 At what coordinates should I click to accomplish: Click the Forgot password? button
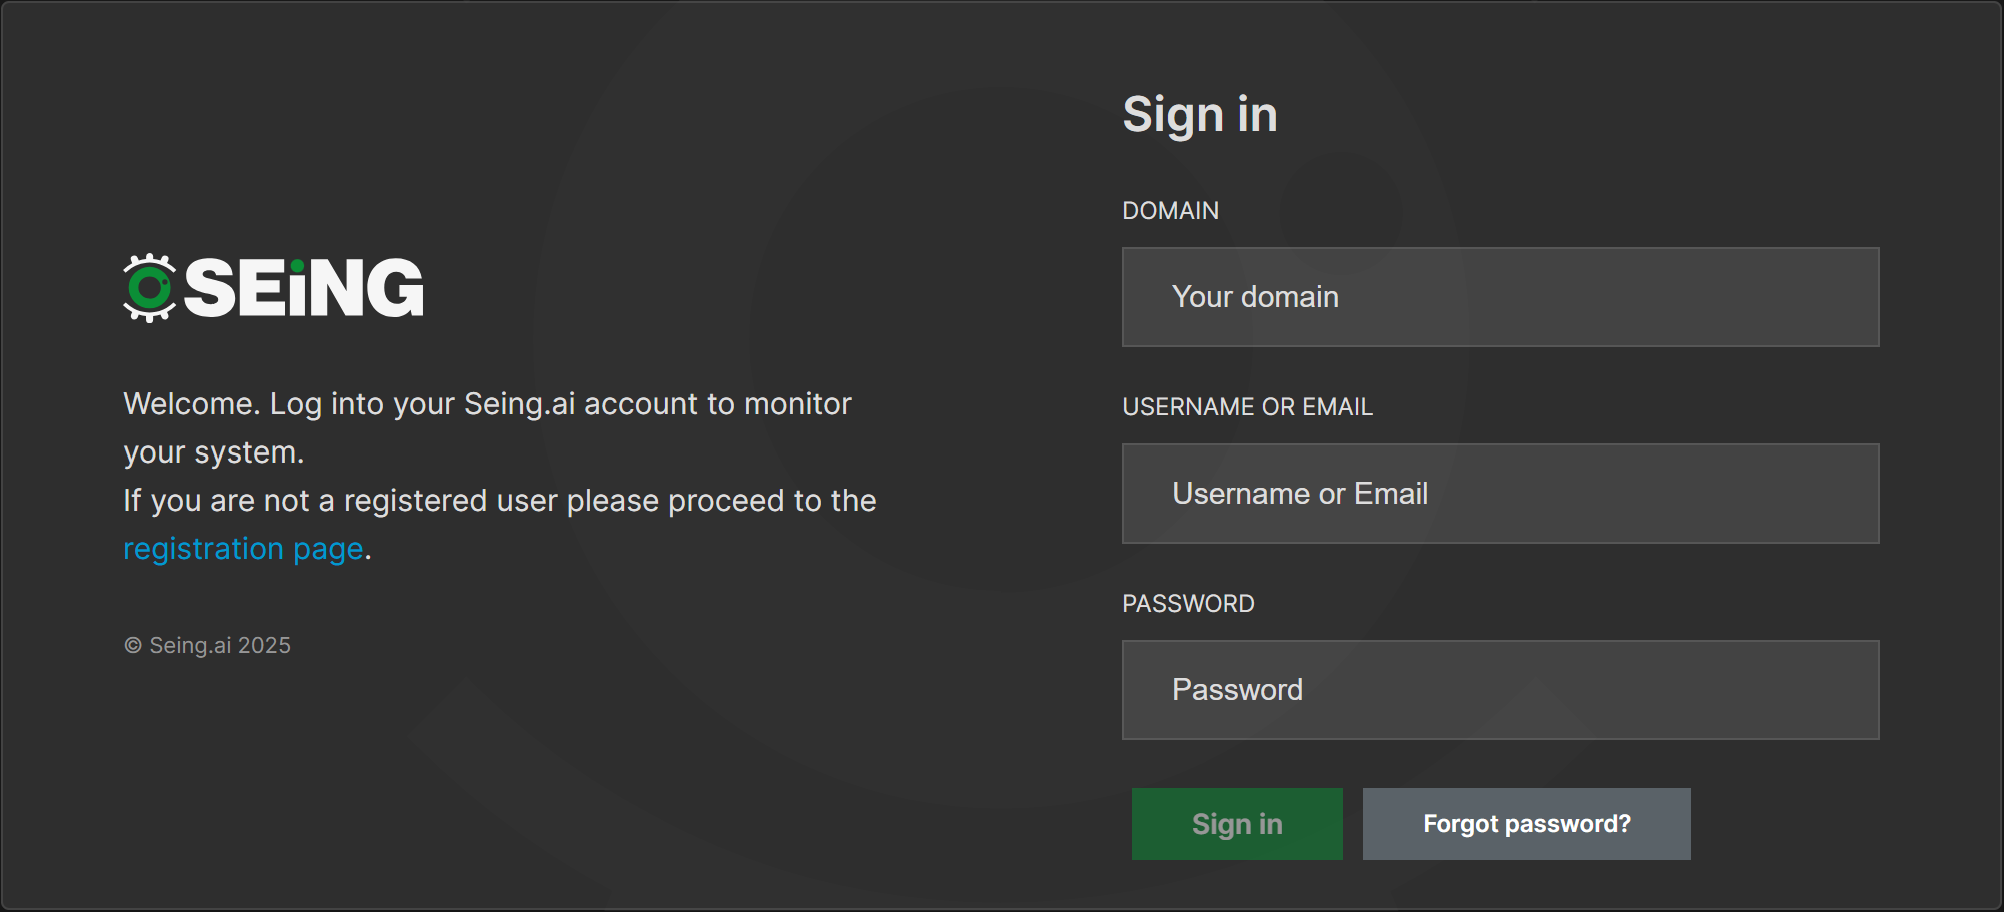coord(1526,824)
